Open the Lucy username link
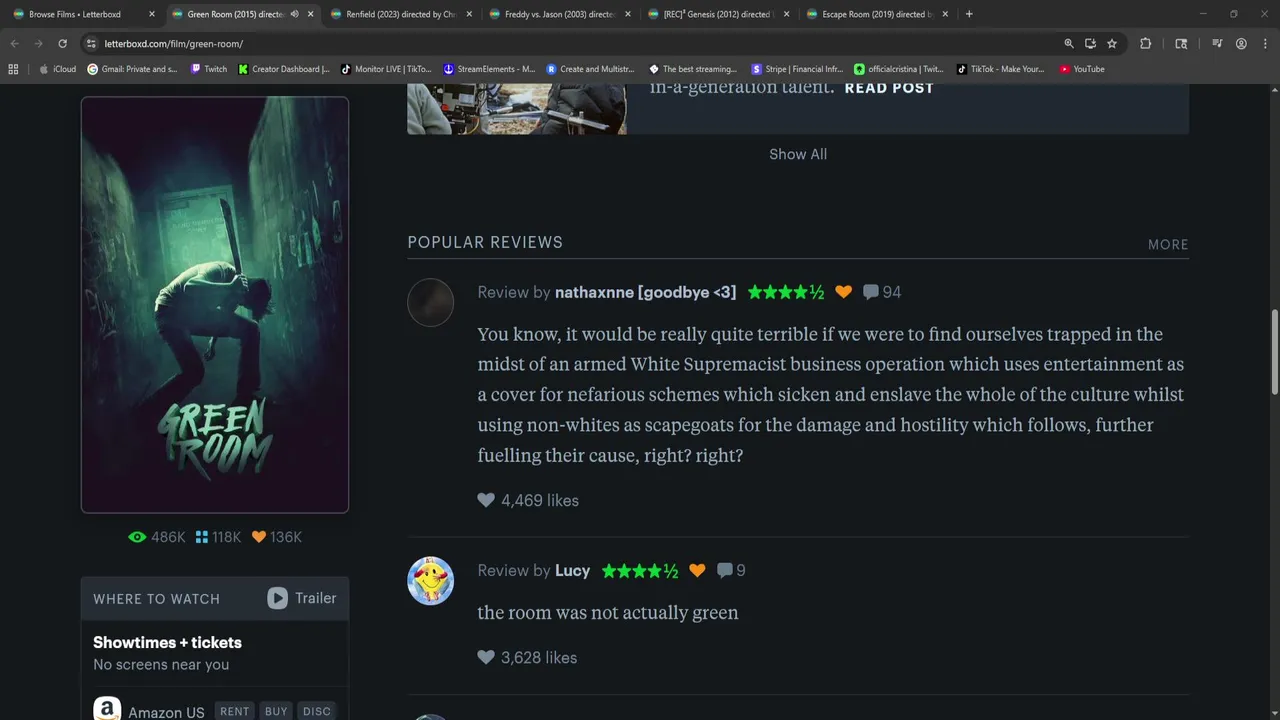 pyautogui.click(x=572, y=570)
